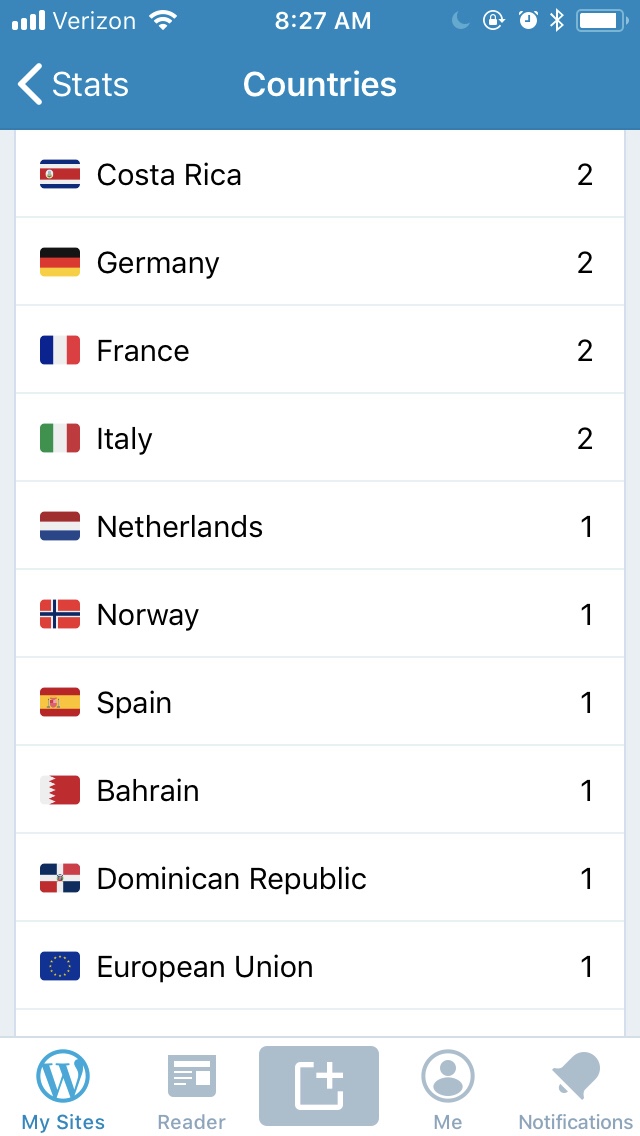The image size is (640, 1136).
Task: Tap the France flag icon
Action: click(60, 351)
